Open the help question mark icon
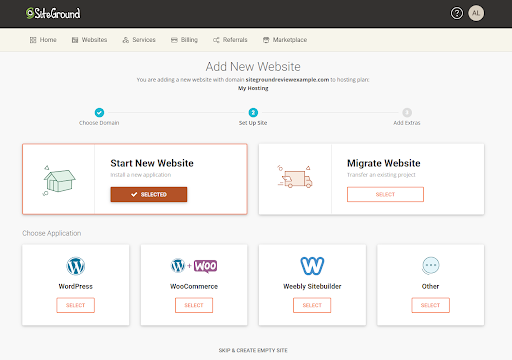This screenshot has height=360, width=512. click(457, 13)
